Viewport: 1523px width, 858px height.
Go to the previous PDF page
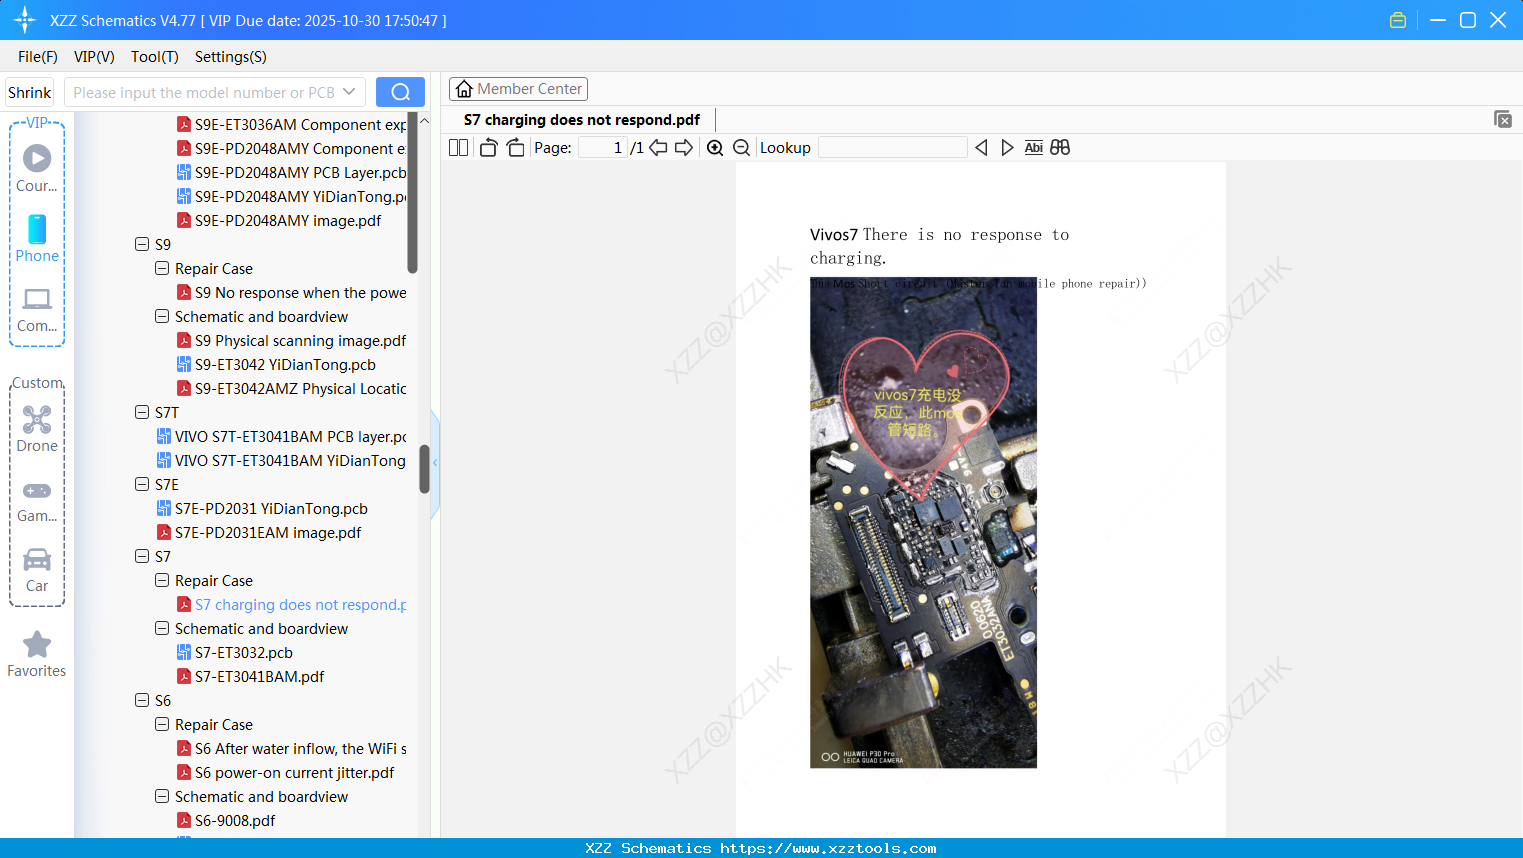[658, 148]
